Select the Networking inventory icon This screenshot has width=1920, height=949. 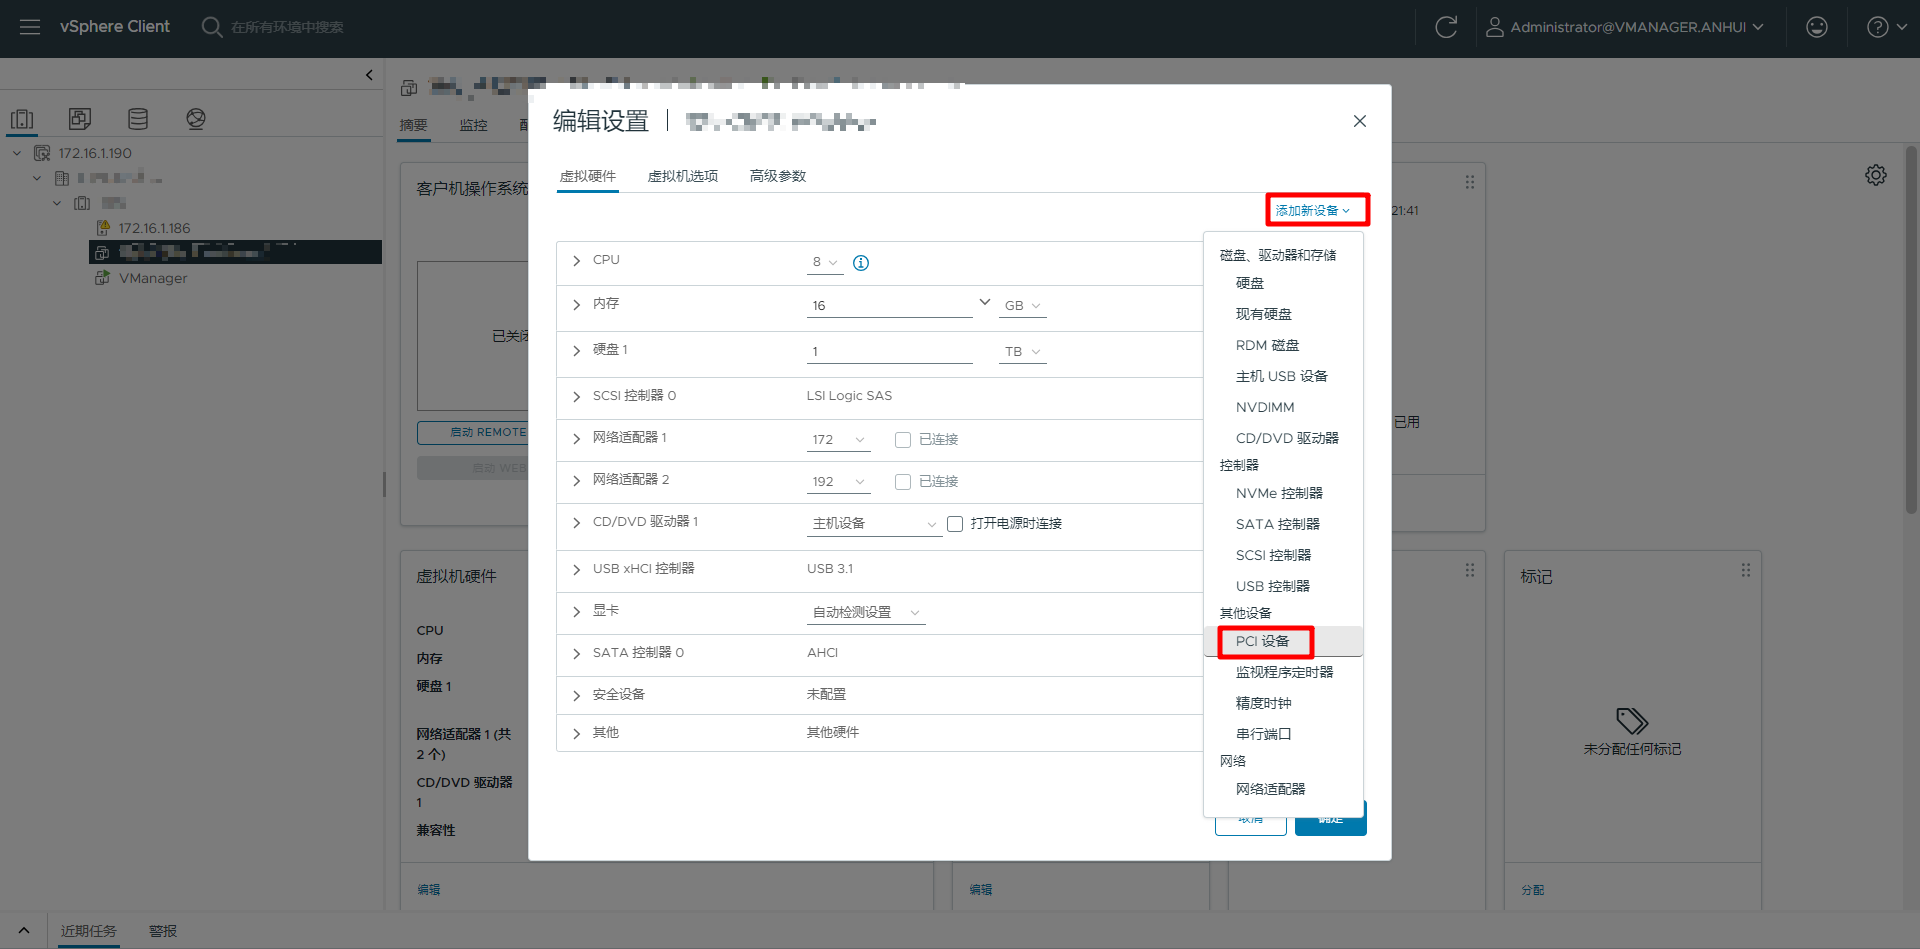coord(196,119)
